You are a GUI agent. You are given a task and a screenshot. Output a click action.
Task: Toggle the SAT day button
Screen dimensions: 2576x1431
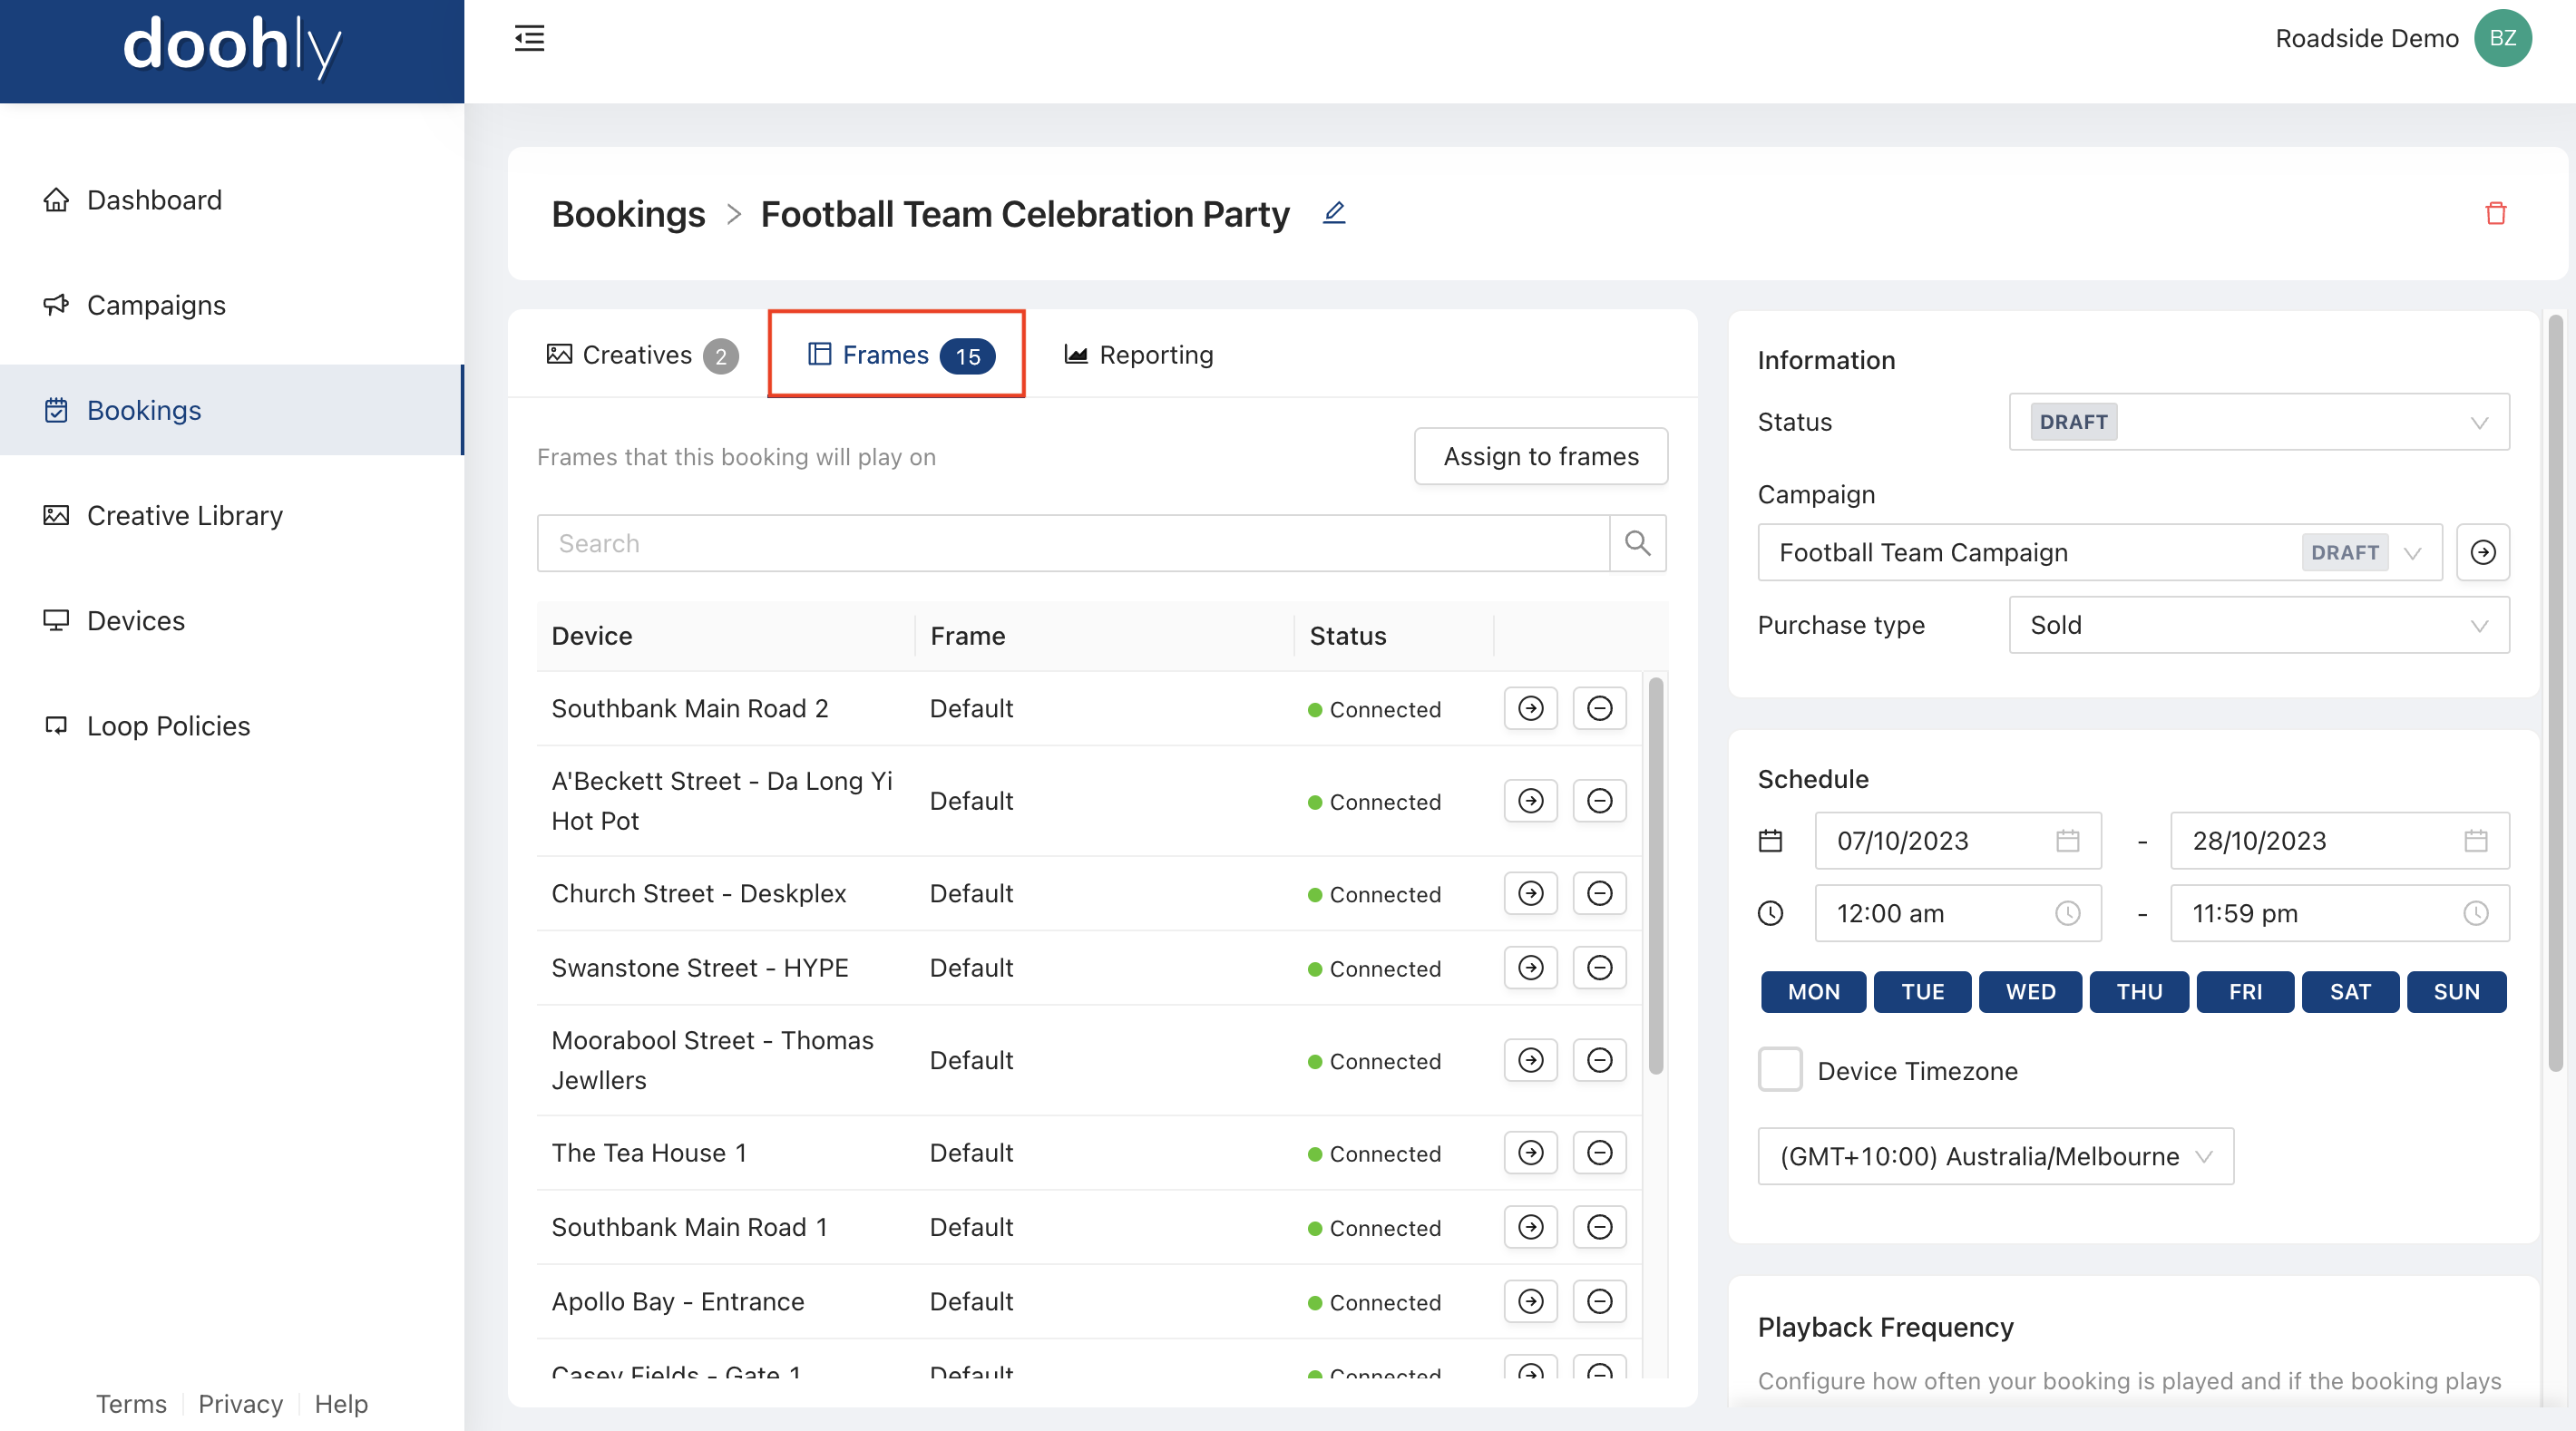tap(2349, 991)
